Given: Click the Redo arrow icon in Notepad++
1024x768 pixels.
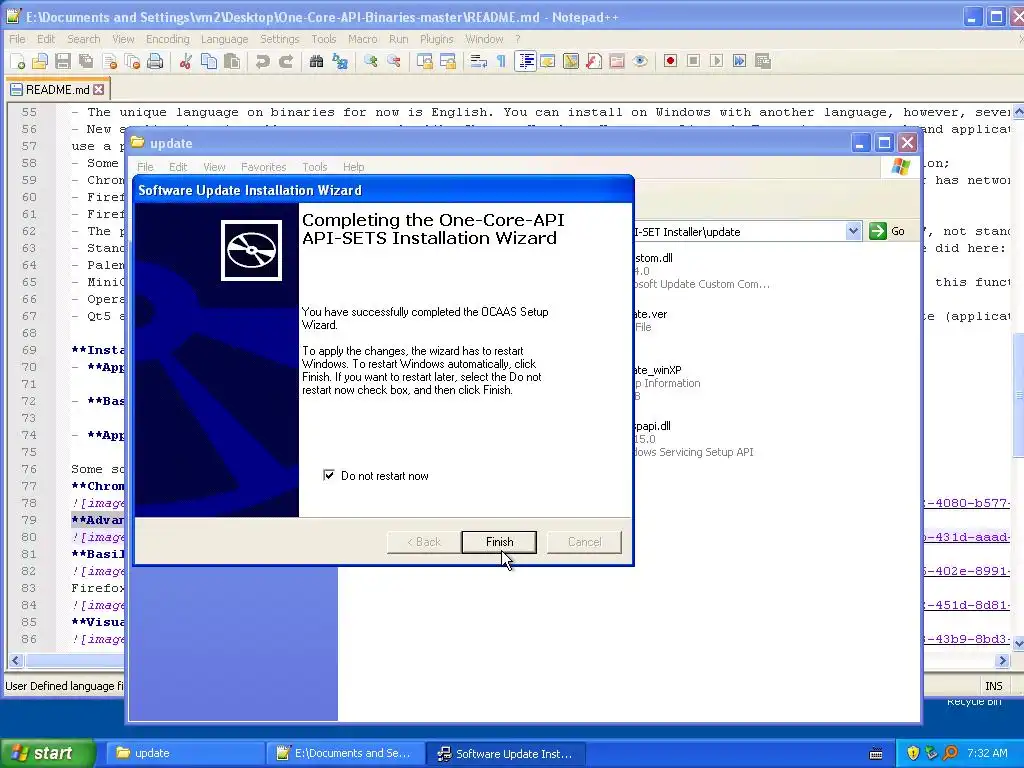Looking at the screenshot, I should [285, 61].
